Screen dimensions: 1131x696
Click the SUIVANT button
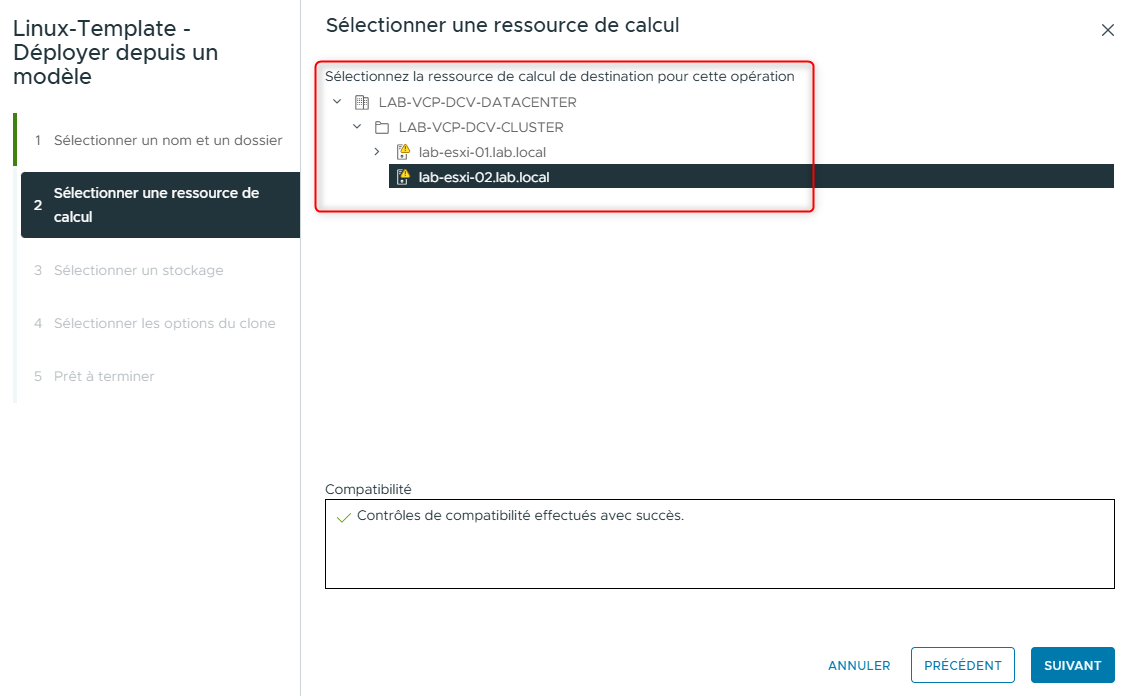1072,665
